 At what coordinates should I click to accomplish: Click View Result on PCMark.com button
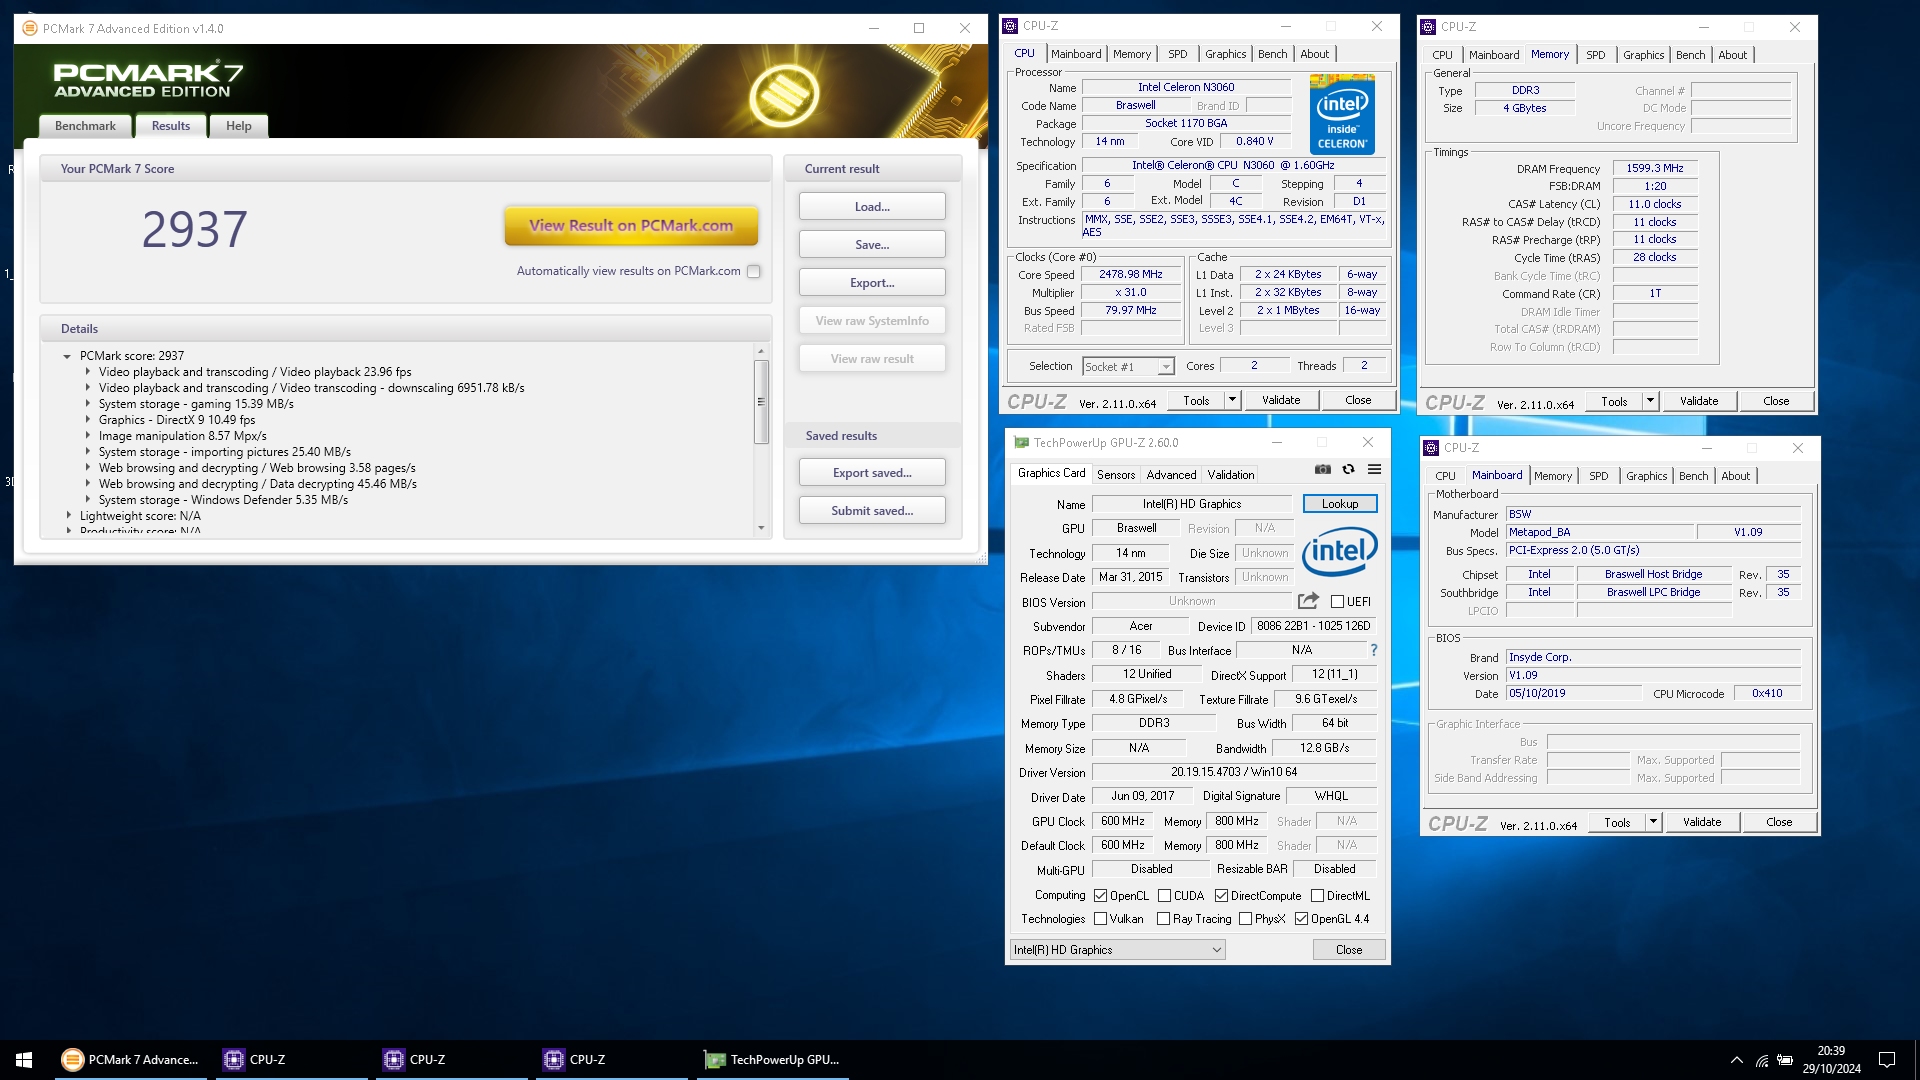[631, 226]
